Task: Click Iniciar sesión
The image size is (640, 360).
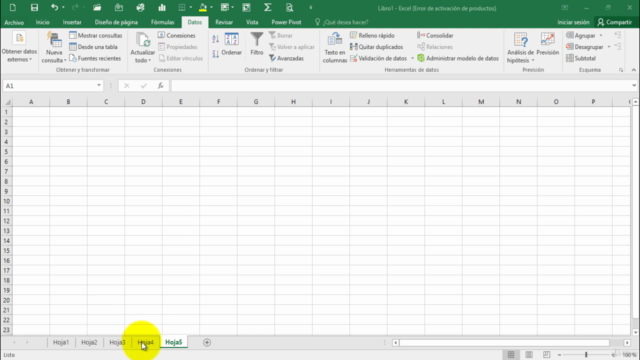Action: tap(573, 22)
